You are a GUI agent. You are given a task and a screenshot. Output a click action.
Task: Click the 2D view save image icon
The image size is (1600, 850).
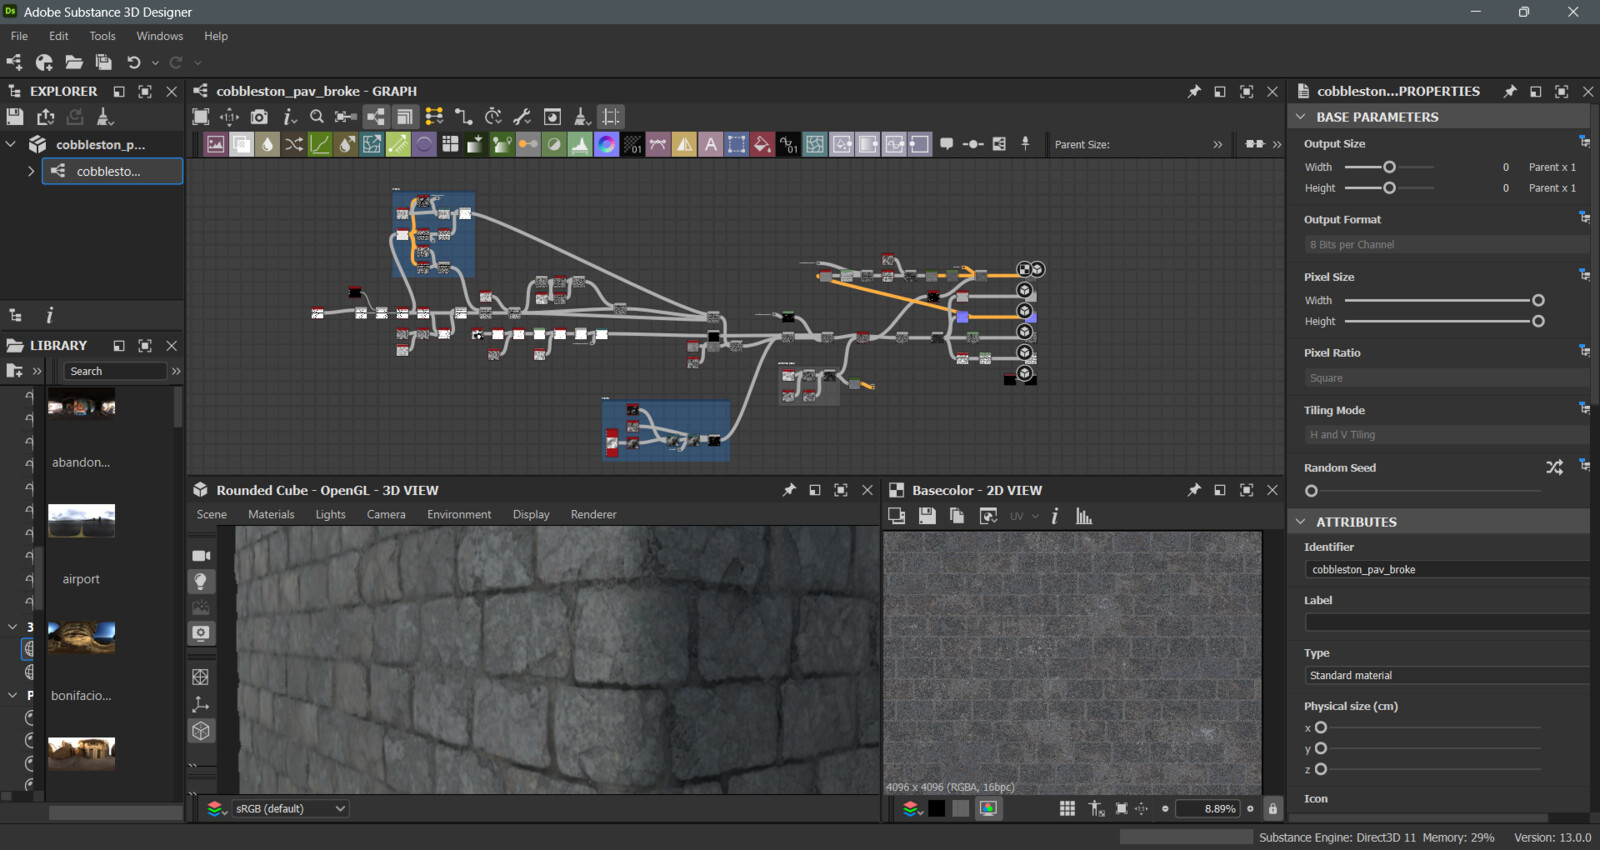click(x=927, y=516)
